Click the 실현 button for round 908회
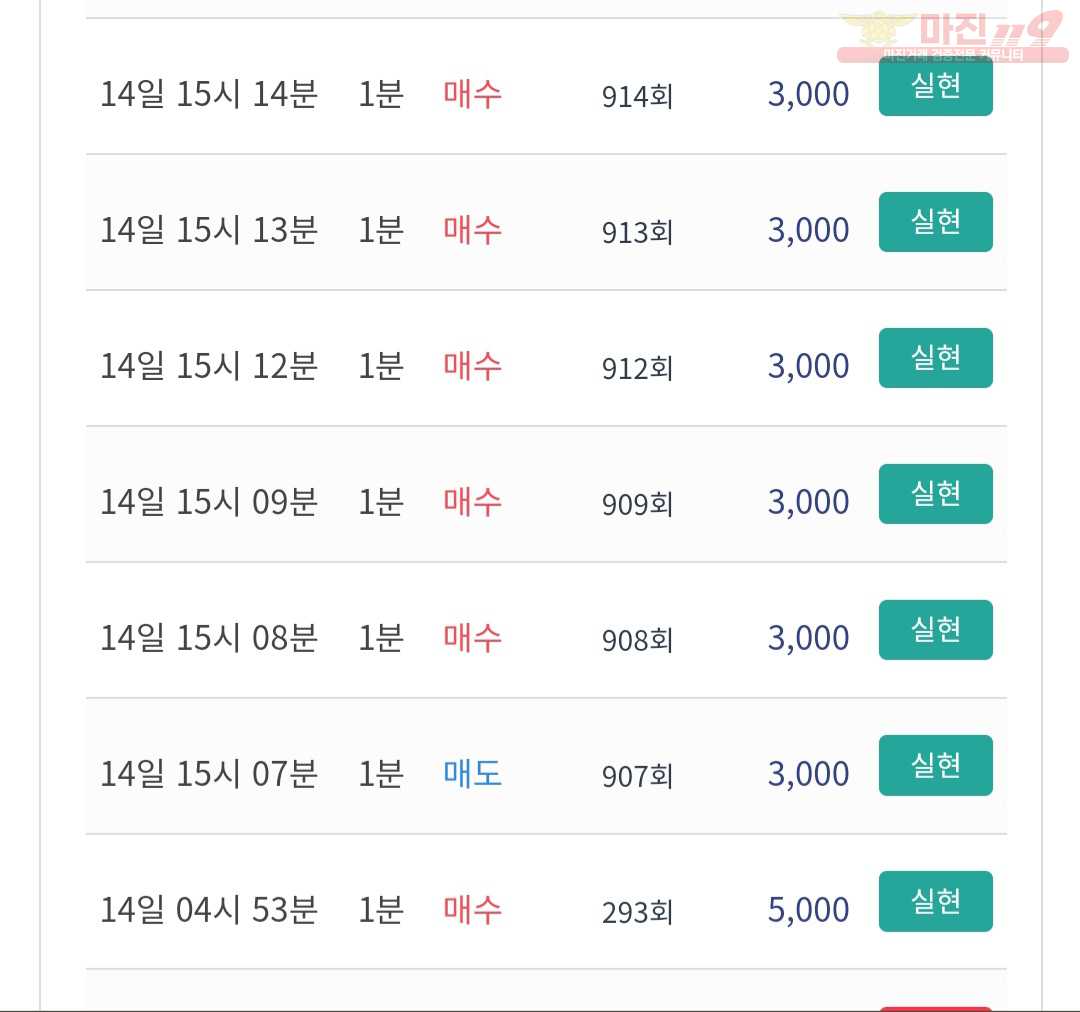The height and width of the screenshot is (1012, 1080). point(935,630)
